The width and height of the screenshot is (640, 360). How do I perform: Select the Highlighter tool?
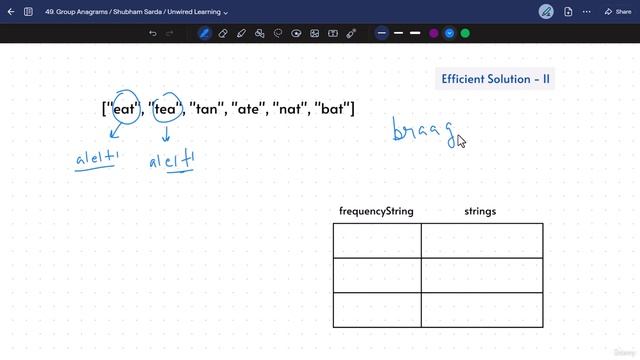click(x=241, y=33)
